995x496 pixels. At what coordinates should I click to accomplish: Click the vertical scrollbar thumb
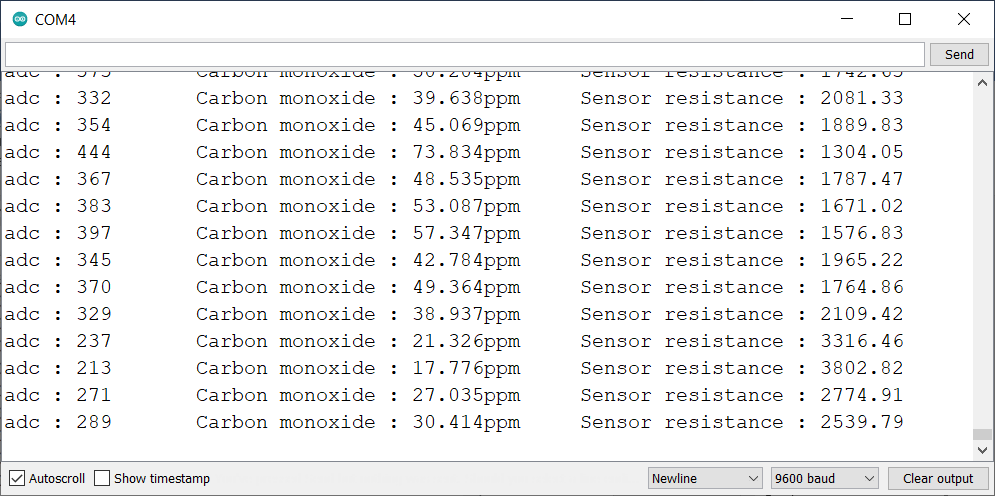coord(982,434)
